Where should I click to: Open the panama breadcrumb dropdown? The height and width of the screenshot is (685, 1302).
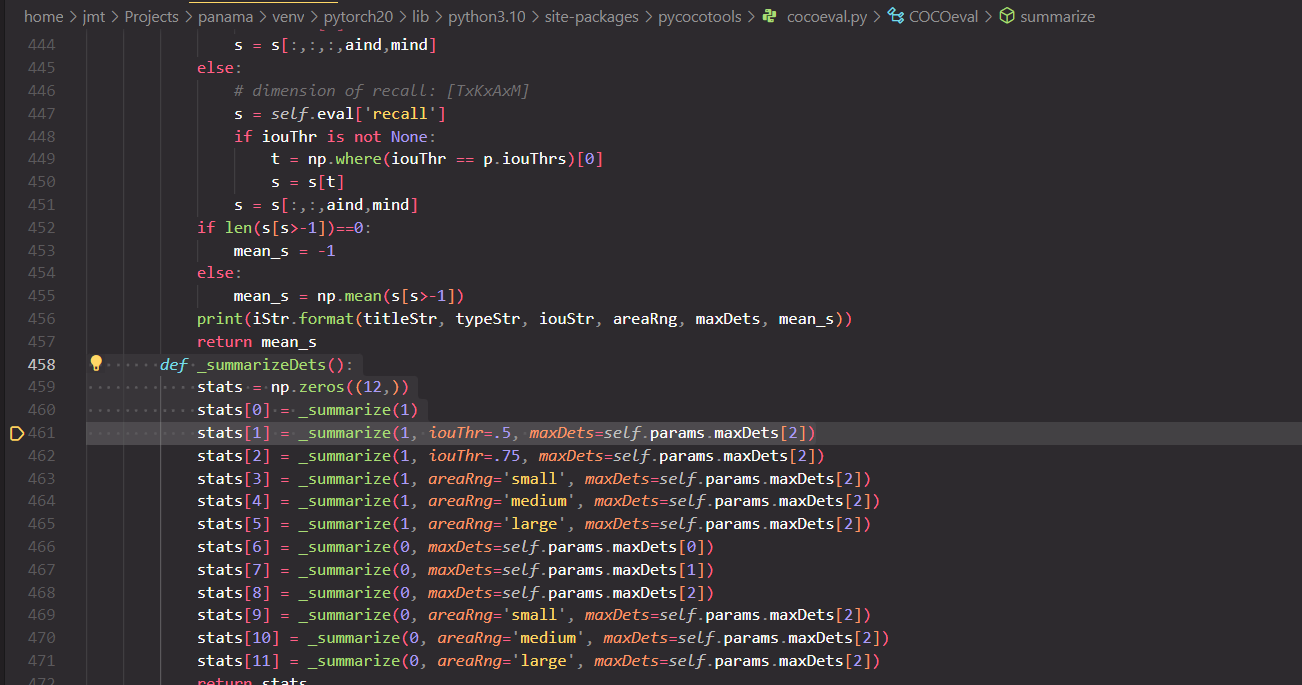point(226,17)
